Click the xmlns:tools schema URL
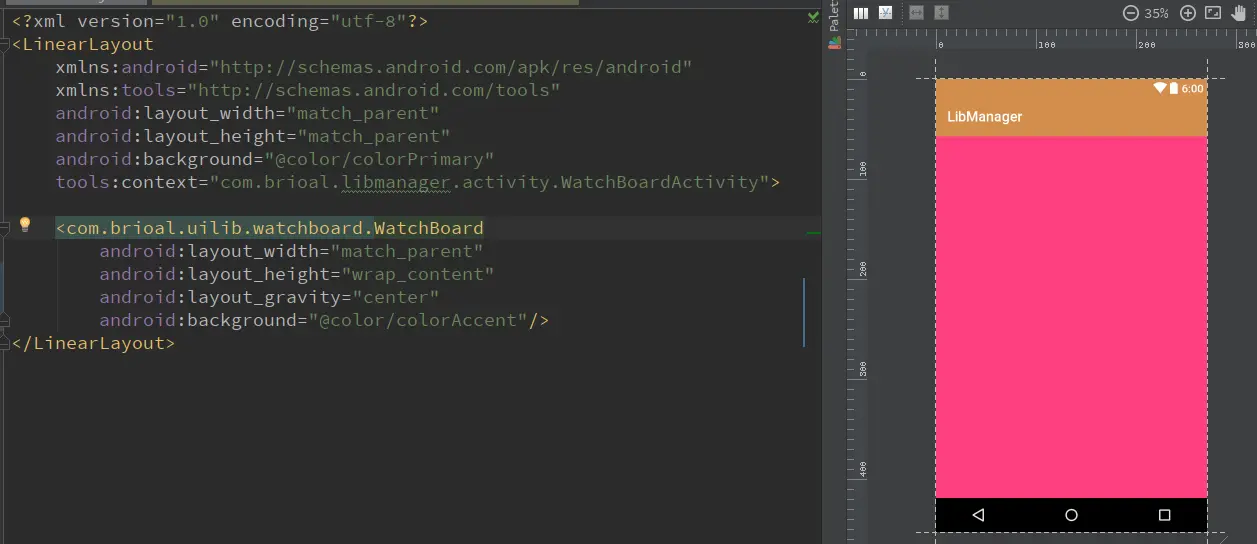This screenshot has width=1257, height=544. pyautogui.click(x=374, y=90)
